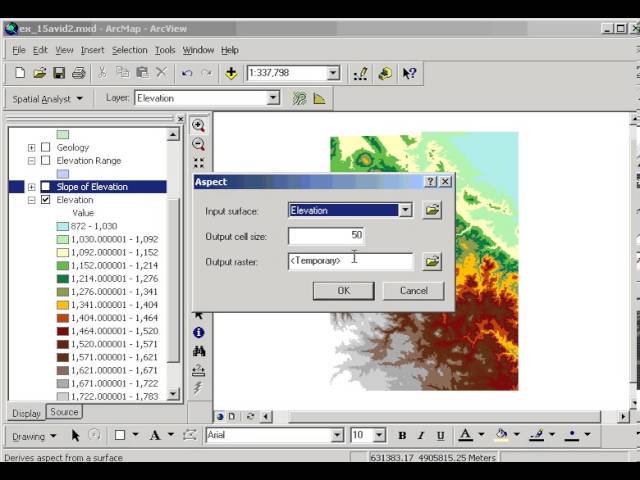Open the Drawing menu dropdown

(34, 436)
